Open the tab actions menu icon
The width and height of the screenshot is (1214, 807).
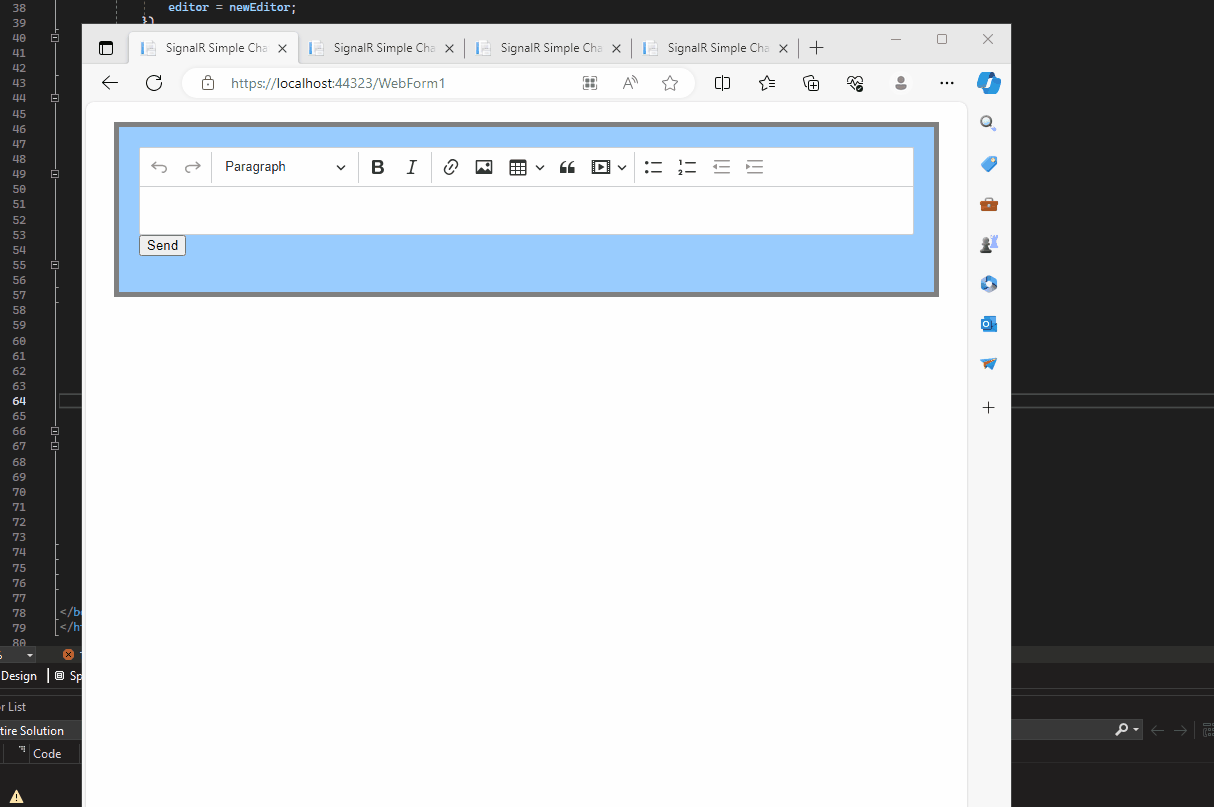106,48
